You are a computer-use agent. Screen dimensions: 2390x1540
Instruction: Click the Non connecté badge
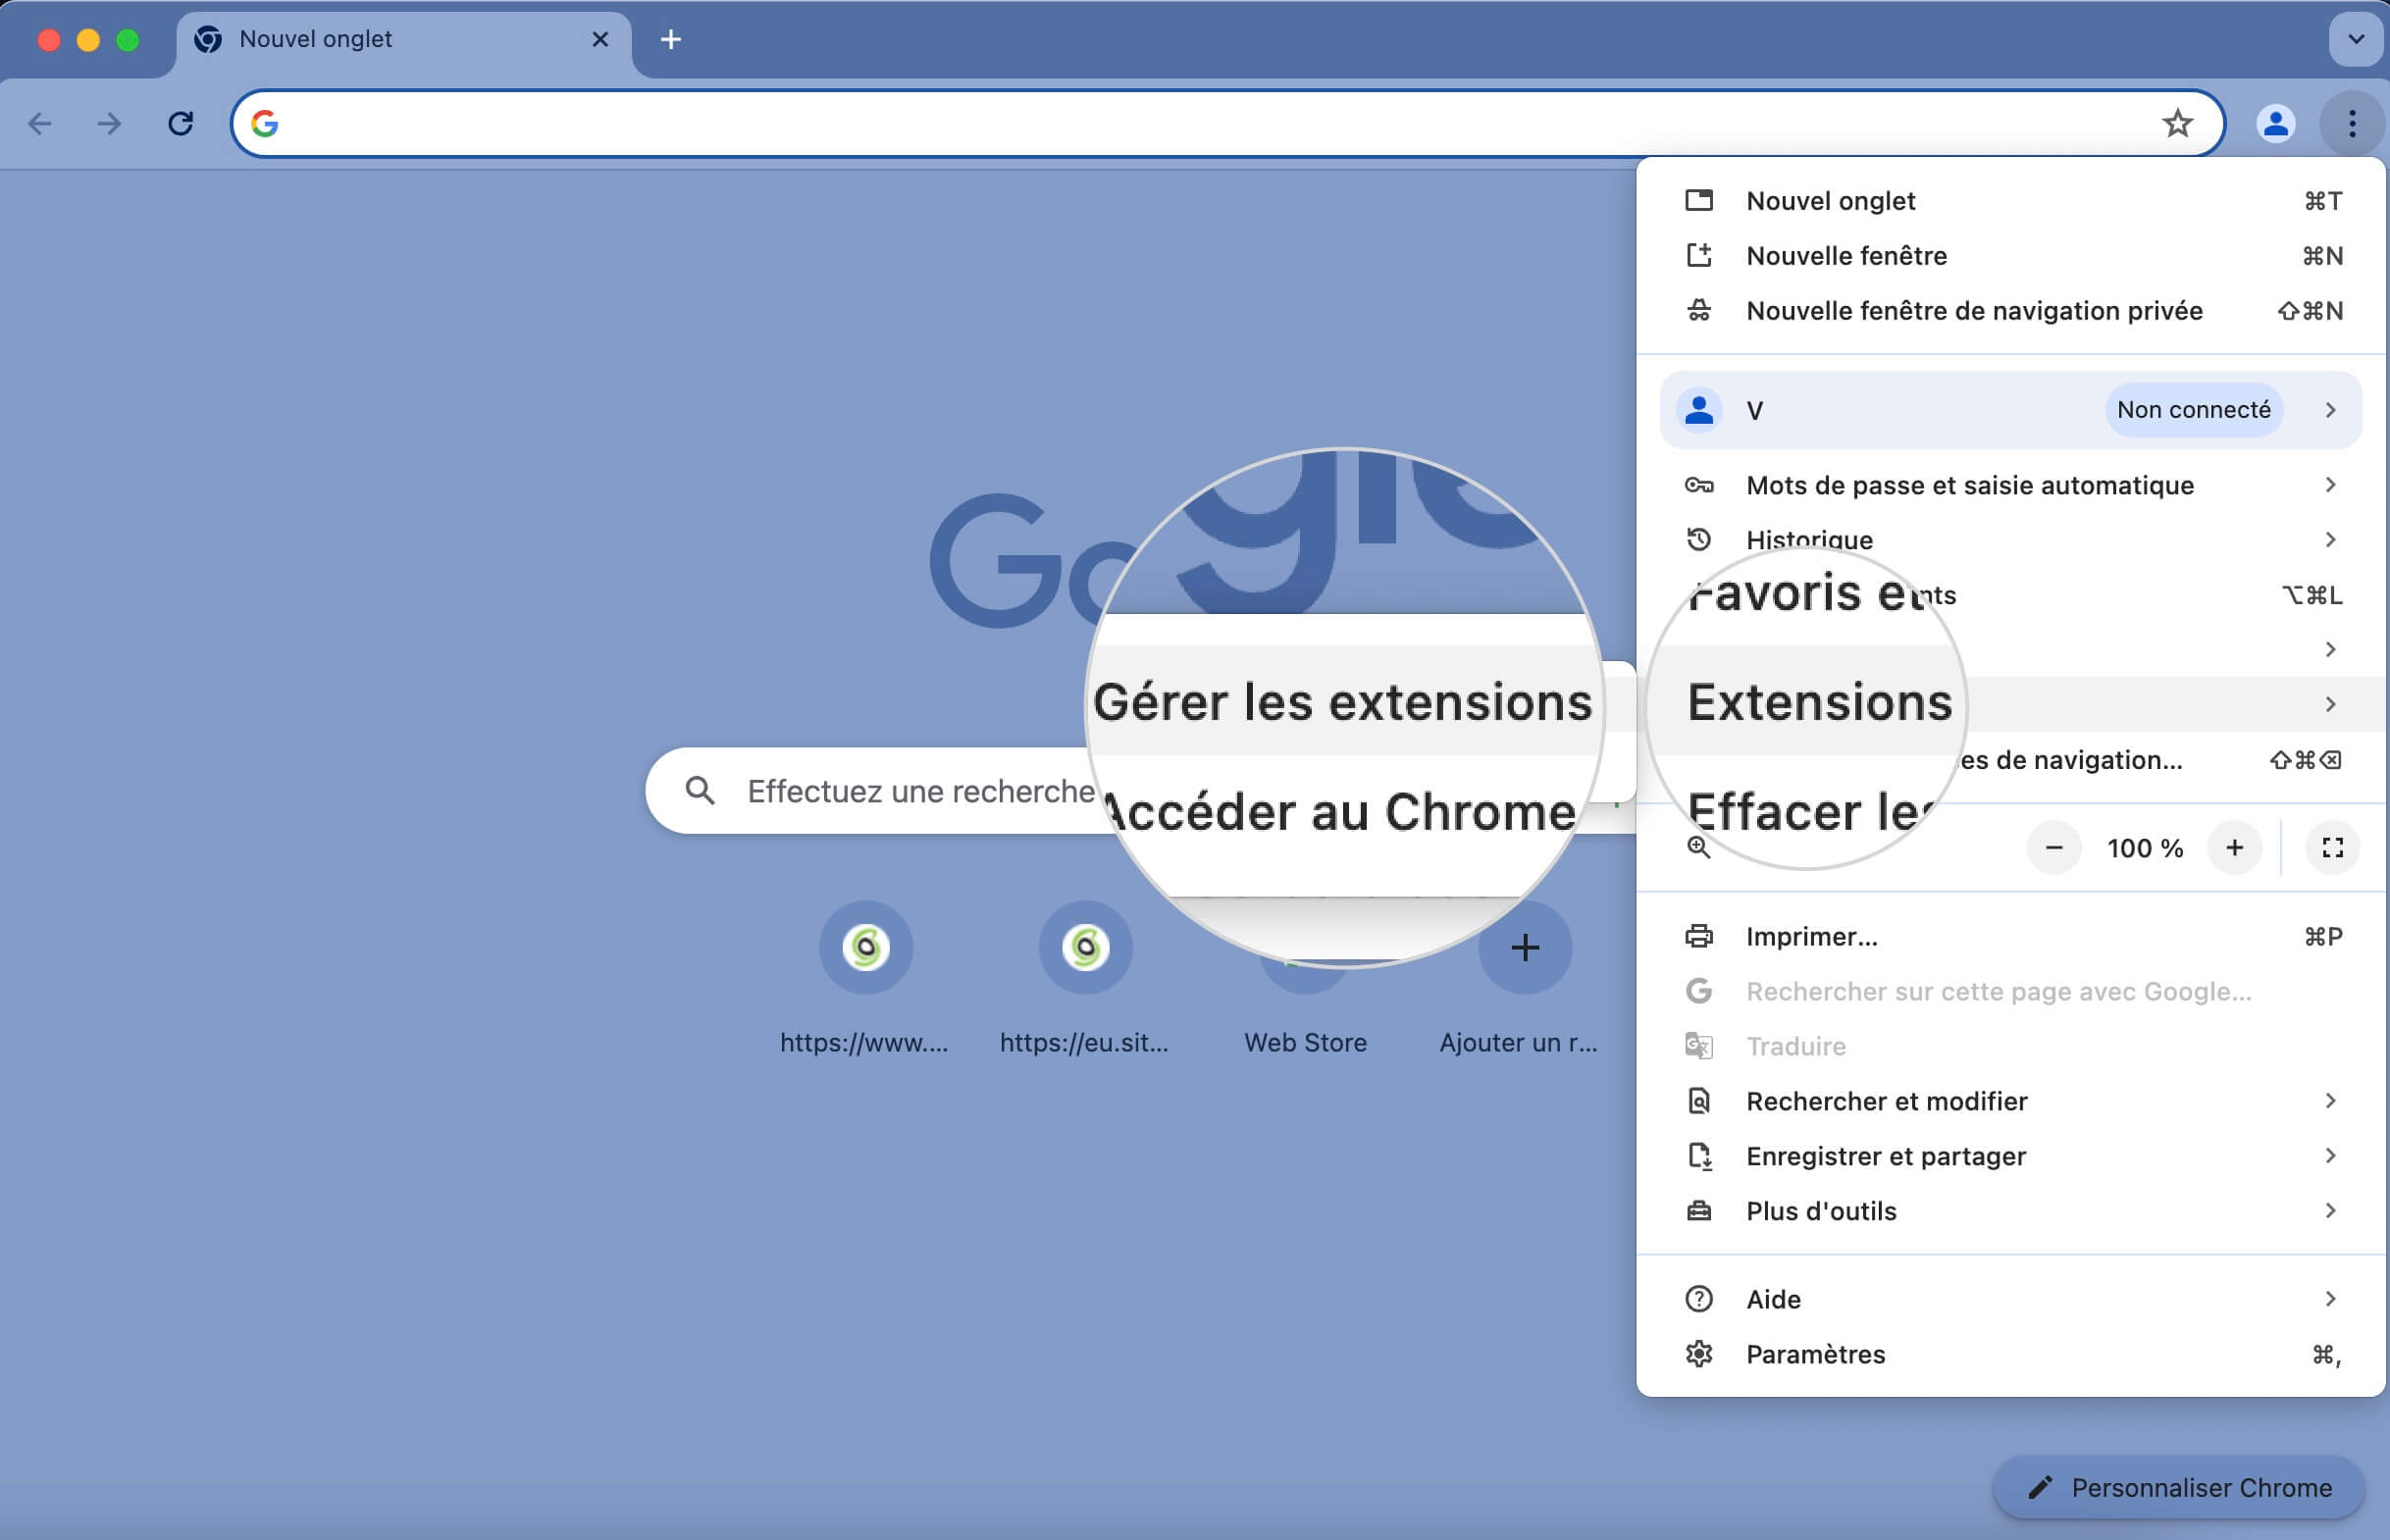point(2193,410)
